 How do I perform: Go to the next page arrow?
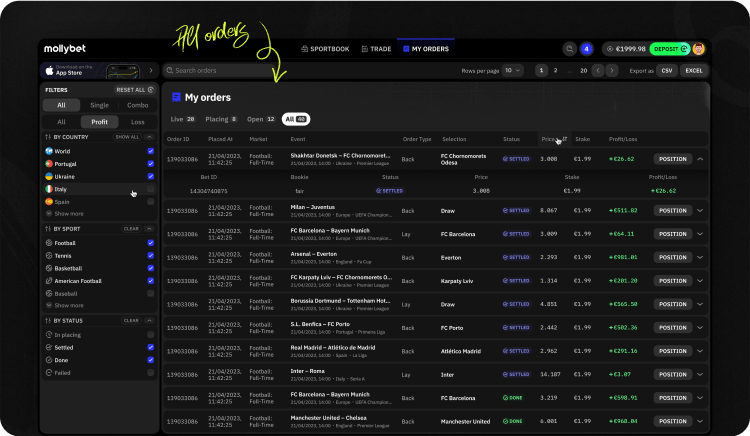coord(612,71)
